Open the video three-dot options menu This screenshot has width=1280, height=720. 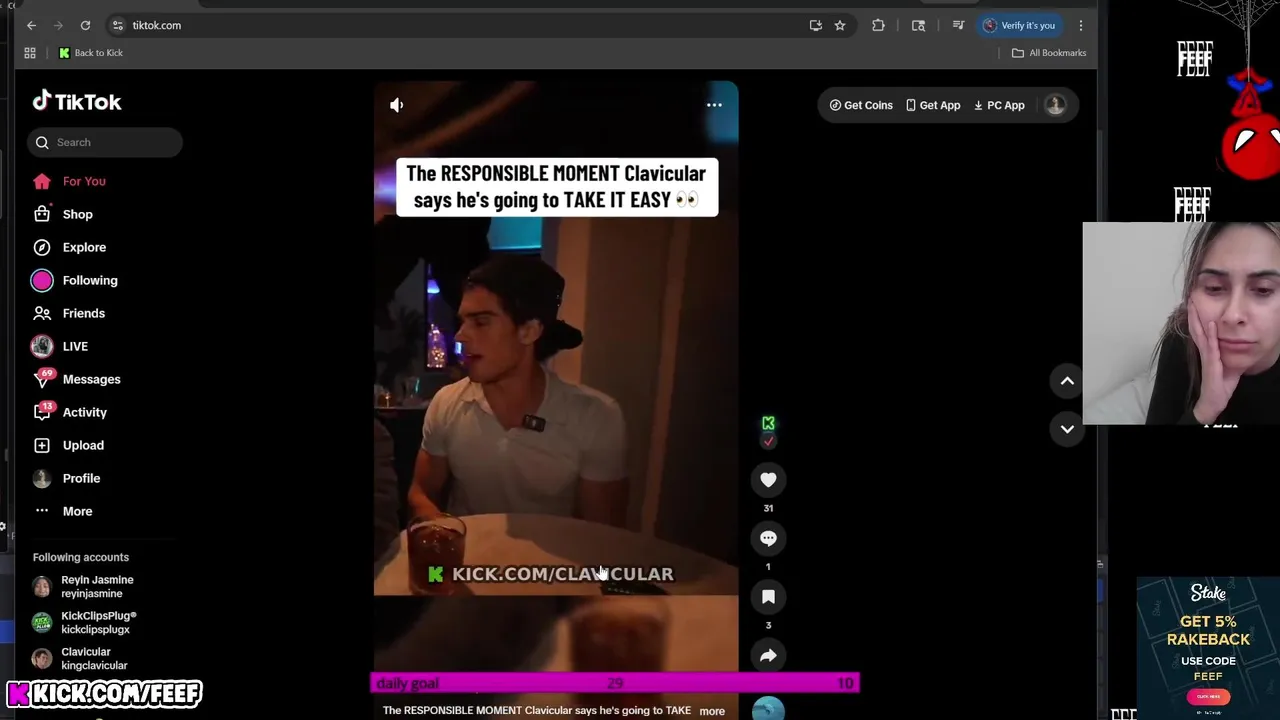coord(714,105)
